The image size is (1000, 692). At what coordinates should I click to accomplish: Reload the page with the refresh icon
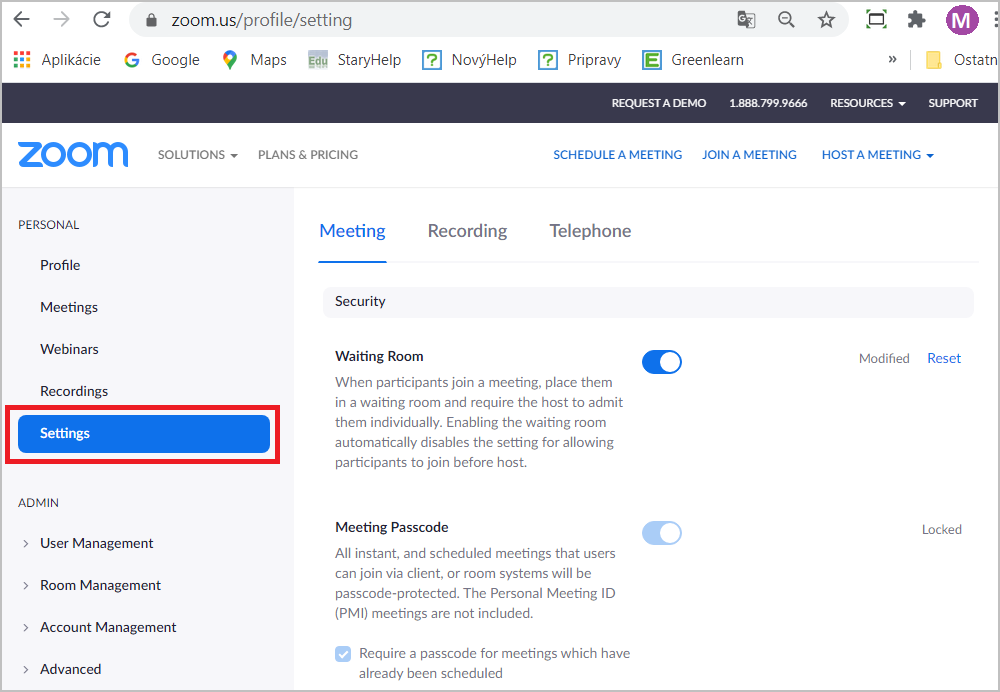click(102, 20)
